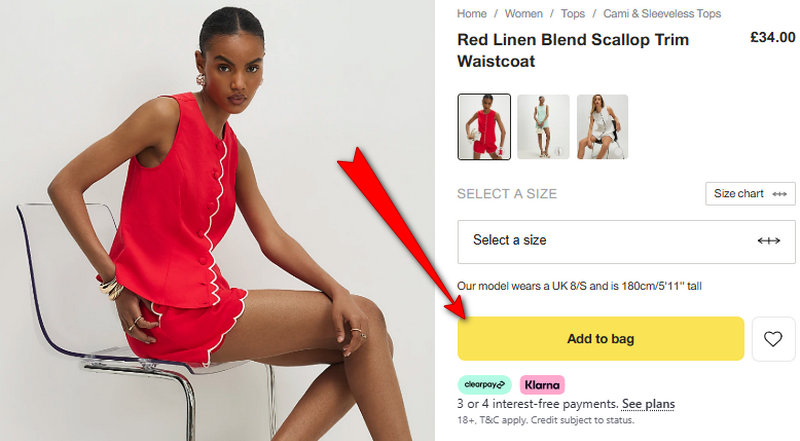Image resolution: width=800 pixels, height=441 pixels.
Task: Navigate to Tops breadcrumb
Action: pyautogui.click(x=572, y=14)
